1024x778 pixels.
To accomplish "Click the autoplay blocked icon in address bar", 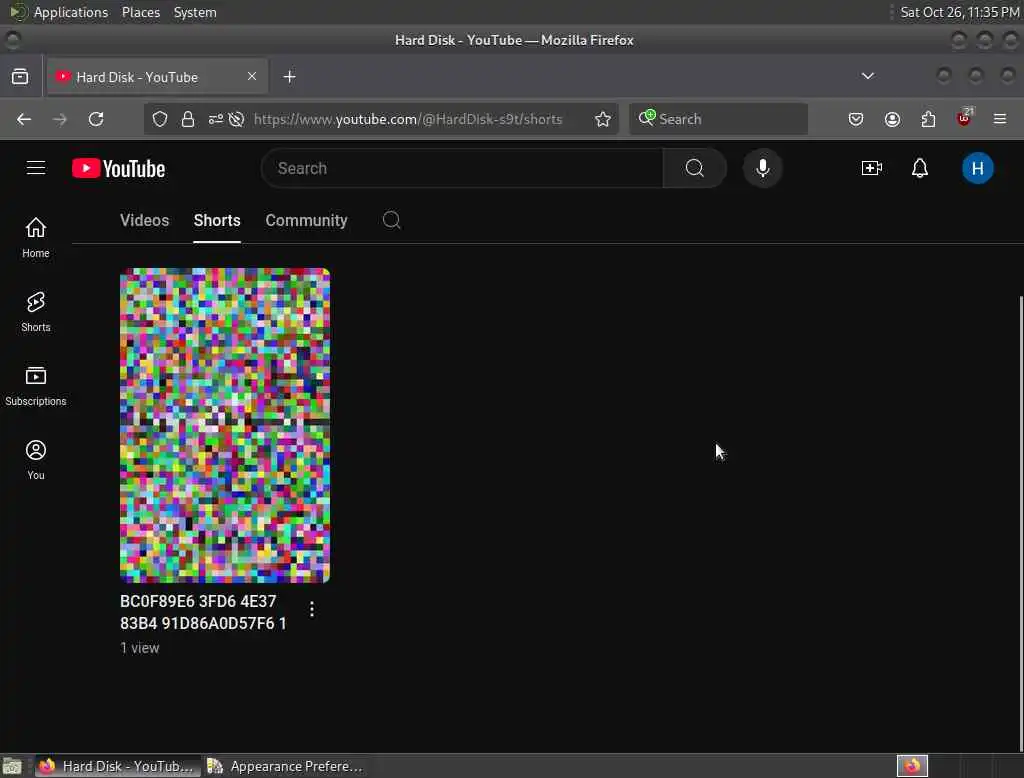I will (236, 119).
